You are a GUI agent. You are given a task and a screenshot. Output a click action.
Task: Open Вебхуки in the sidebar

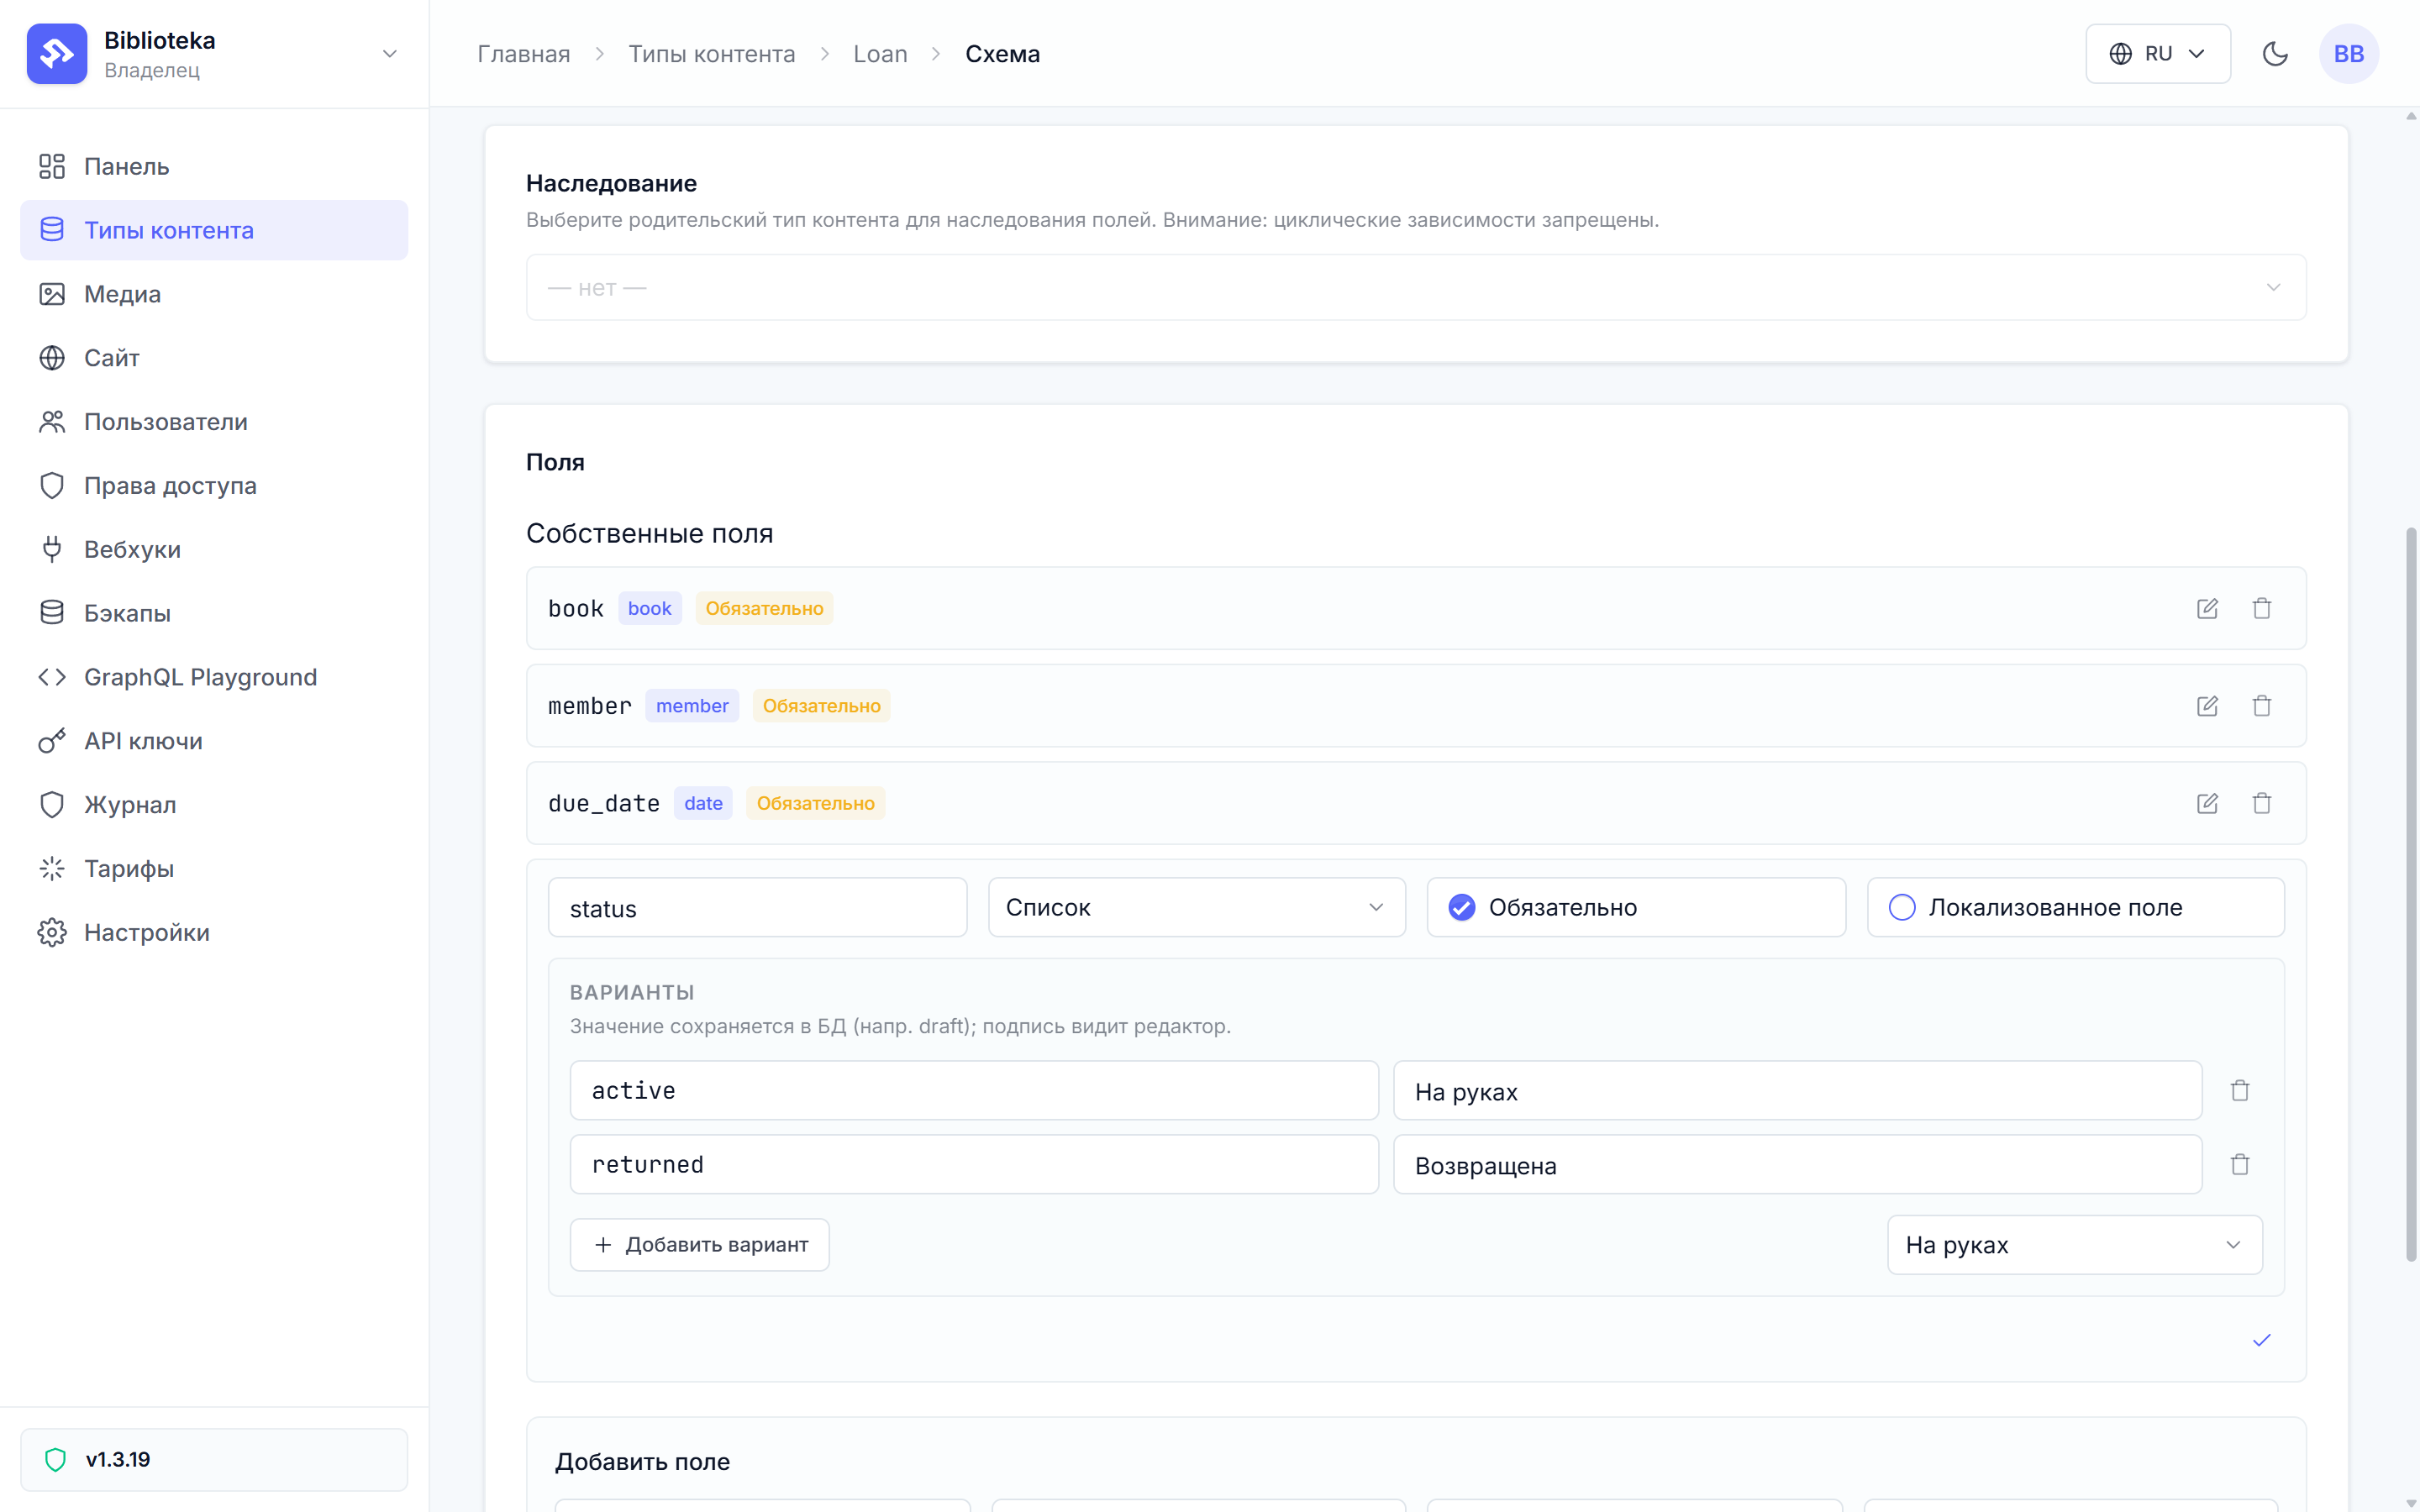pos(214,549)
